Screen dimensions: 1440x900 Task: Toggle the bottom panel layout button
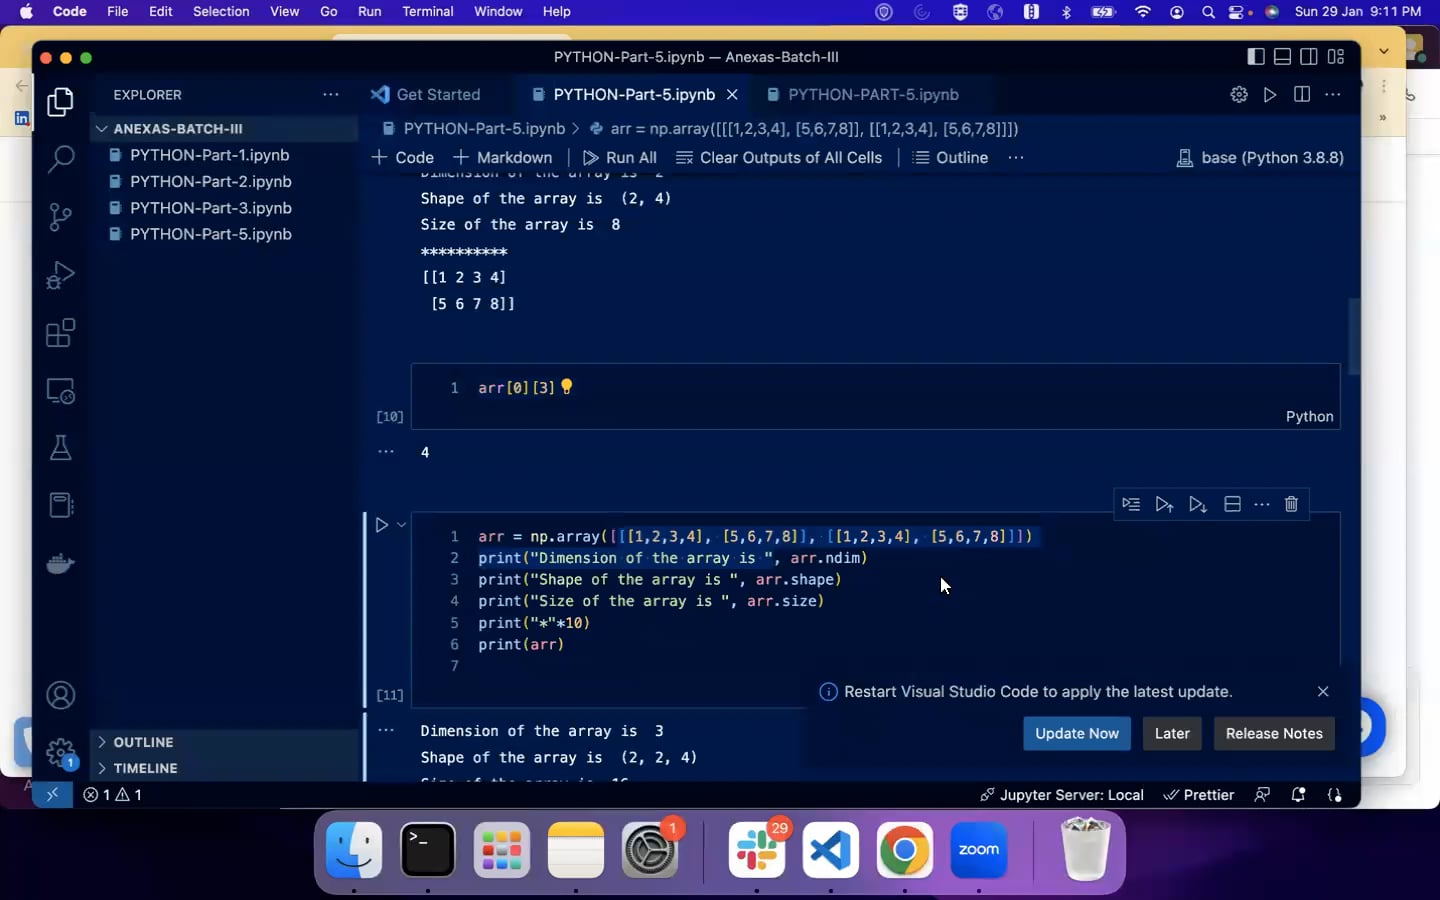pos(1282,57)
